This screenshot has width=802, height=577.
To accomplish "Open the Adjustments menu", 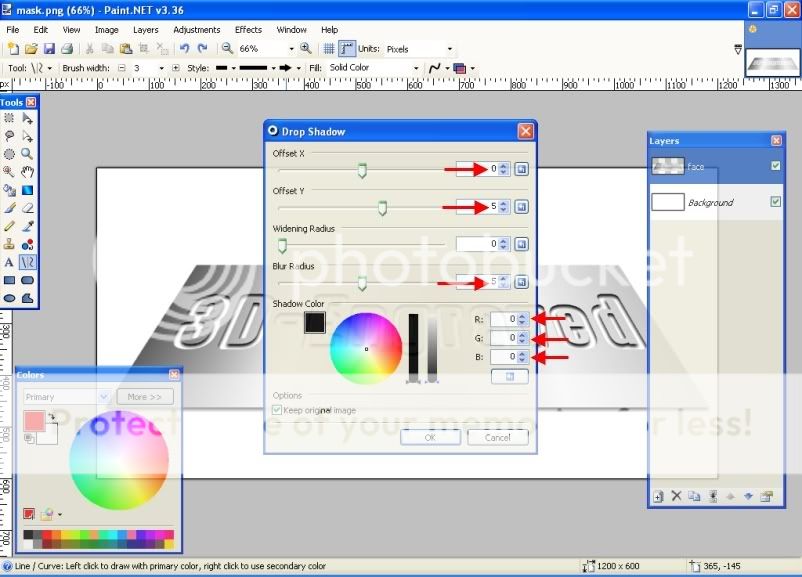I will coord(196,29).
